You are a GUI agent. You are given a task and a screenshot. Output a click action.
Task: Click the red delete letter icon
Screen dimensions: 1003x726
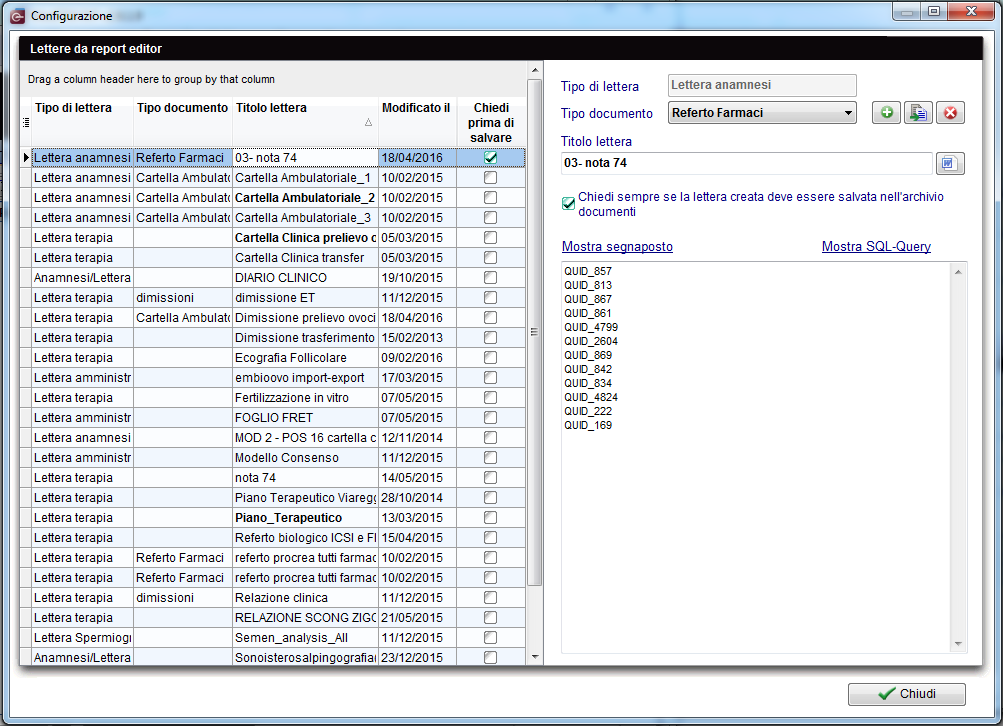coord(950,113)
